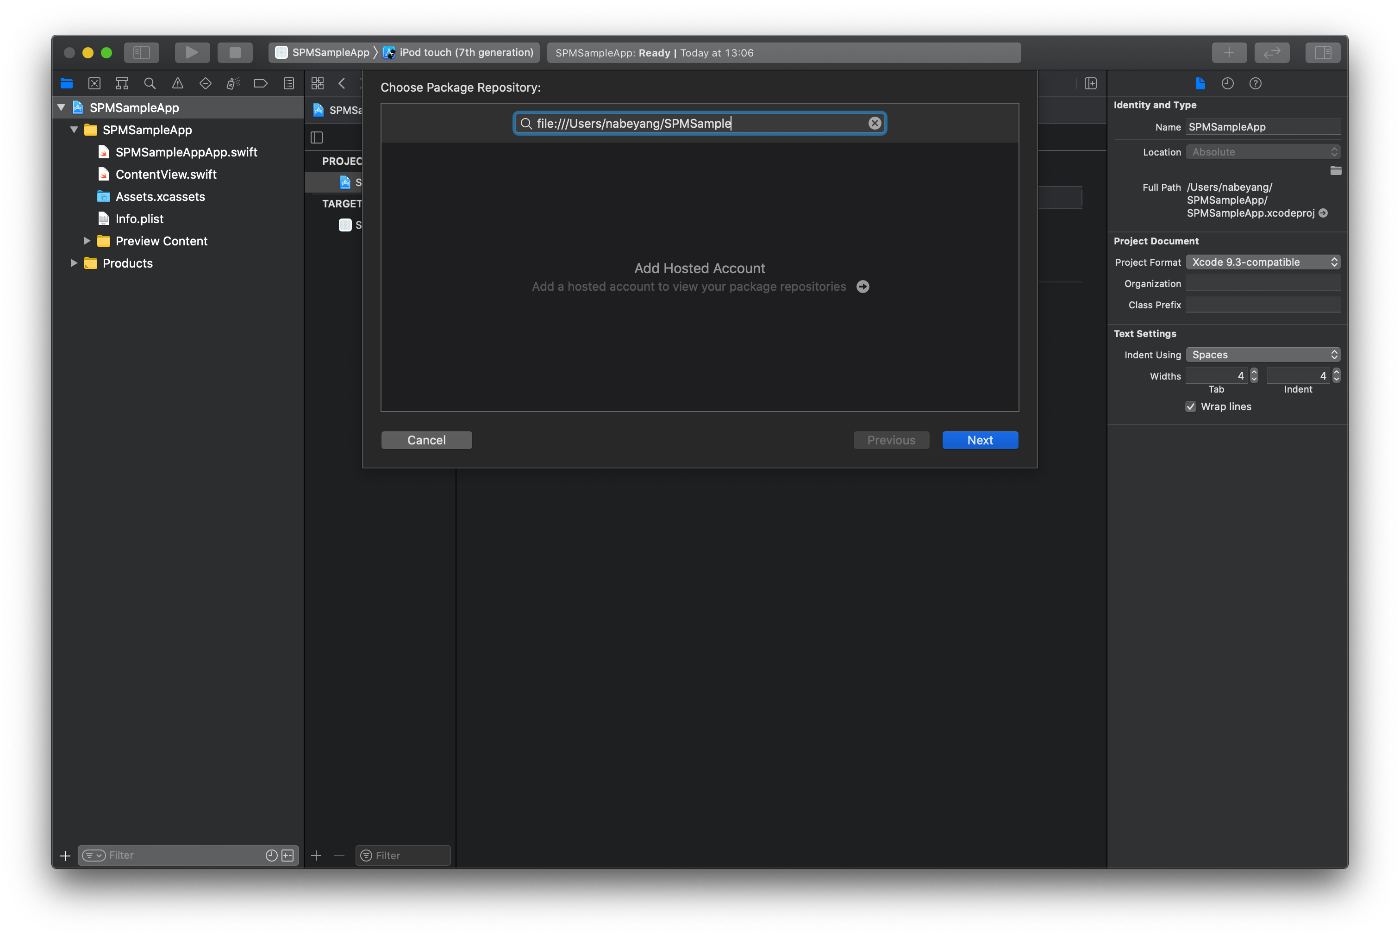This screenshot has width=1400, height=937.
Task: Open the Test navigator diamond icon
Action: [205, 83]
